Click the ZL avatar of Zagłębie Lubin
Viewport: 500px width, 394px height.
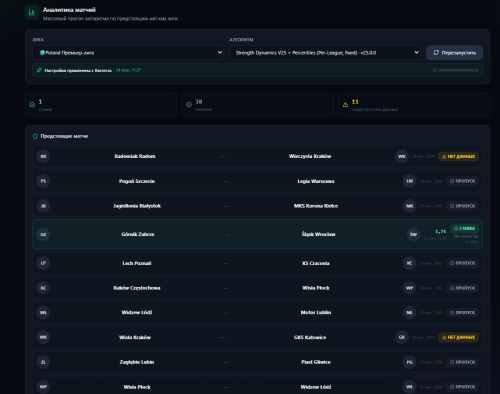43,362
